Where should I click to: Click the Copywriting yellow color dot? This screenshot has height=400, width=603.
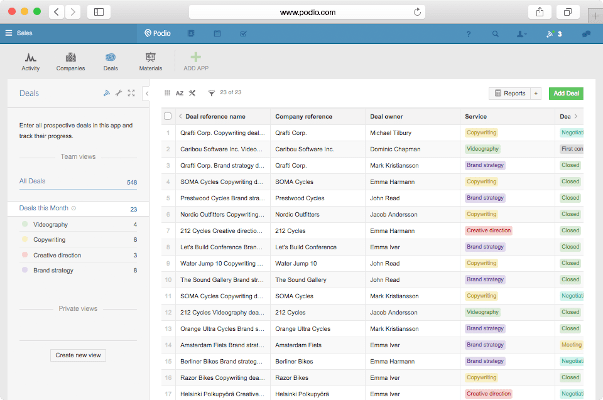pos(25,239)
